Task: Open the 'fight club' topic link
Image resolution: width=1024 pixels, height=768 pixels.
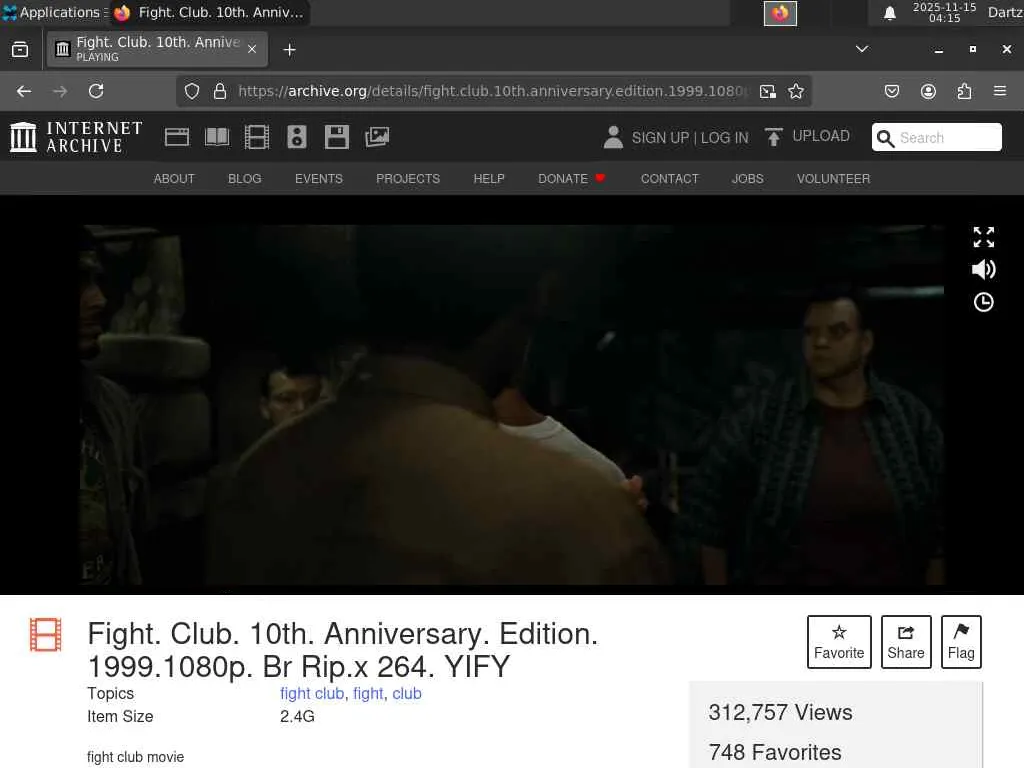Action: pyautogui.click(x=312, y=694)
